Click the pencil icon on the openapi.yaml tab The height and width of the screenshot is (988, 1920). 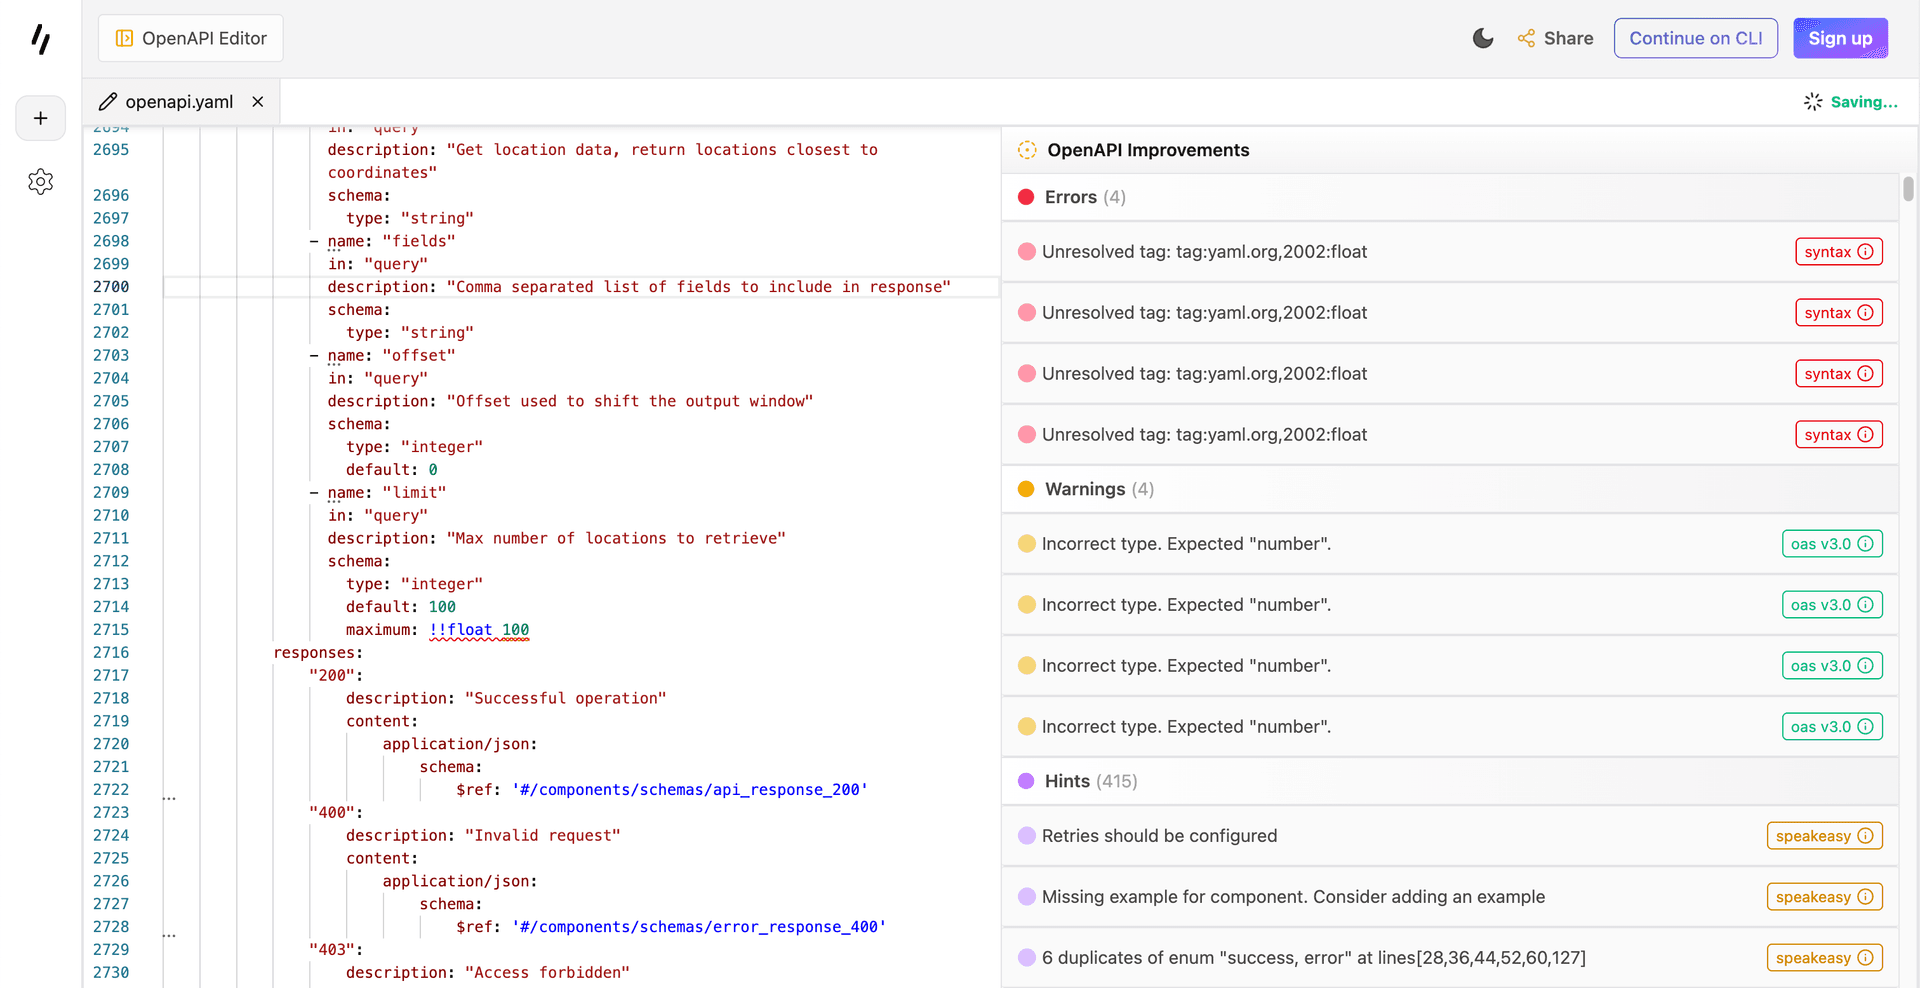point(108,101)
